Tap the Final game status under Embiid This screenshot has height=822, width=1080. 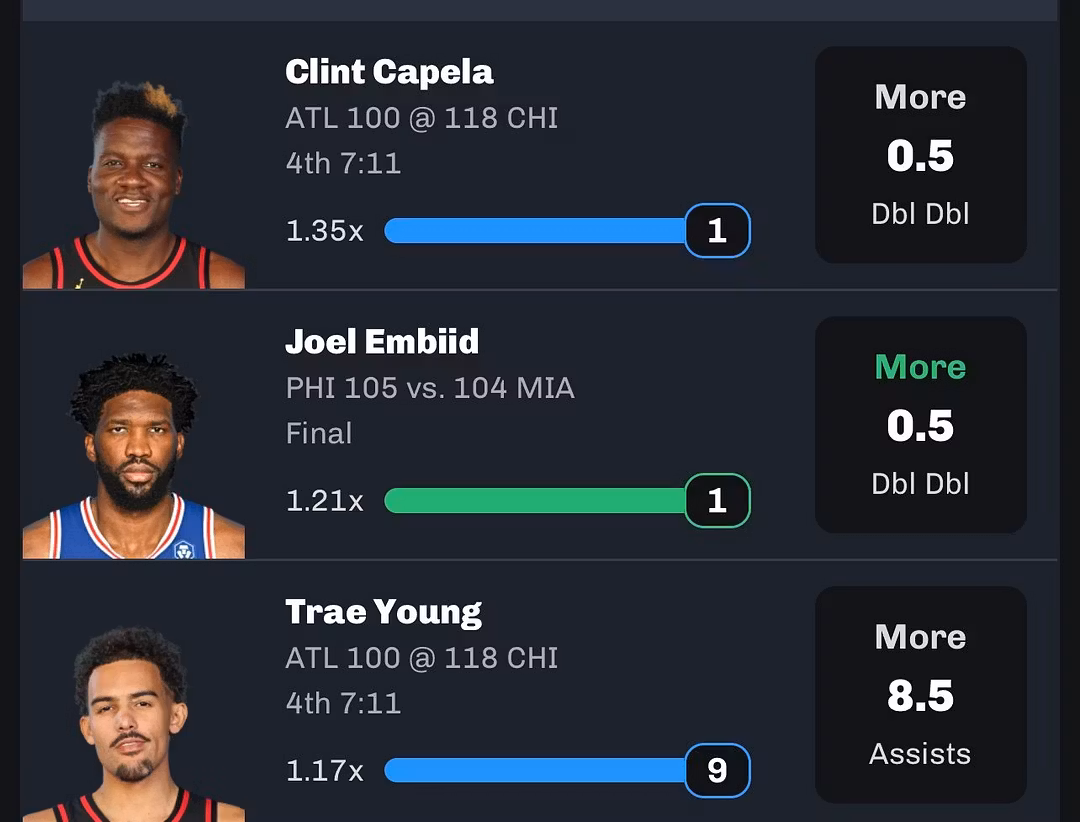click(x=319, y=434)
